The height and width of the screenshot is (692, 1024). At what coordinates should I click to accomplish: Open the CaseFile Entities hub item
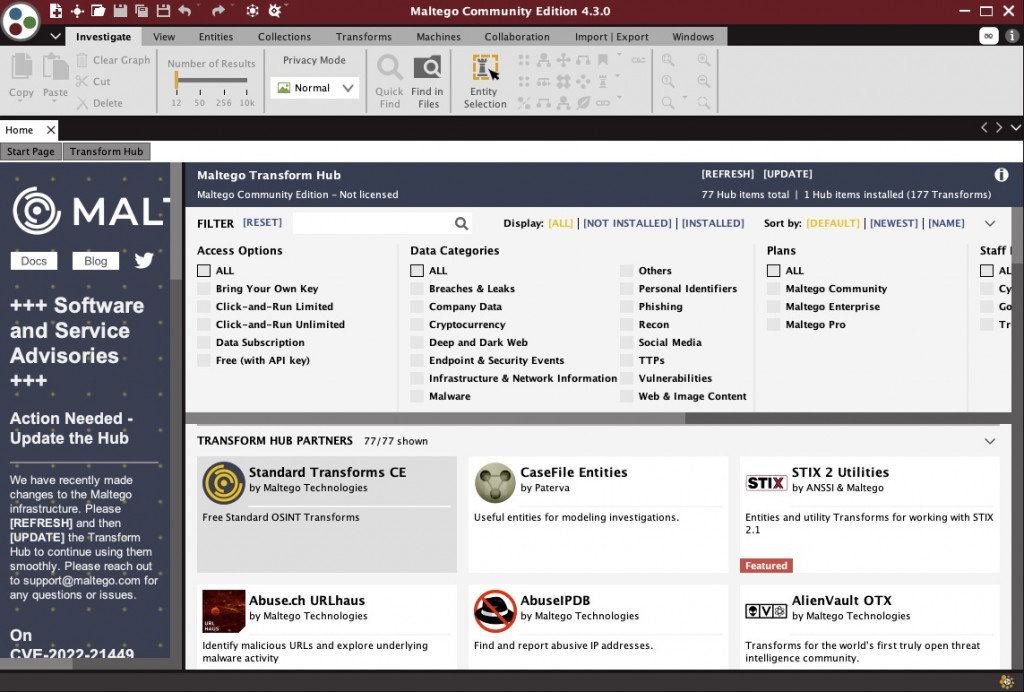598,514
